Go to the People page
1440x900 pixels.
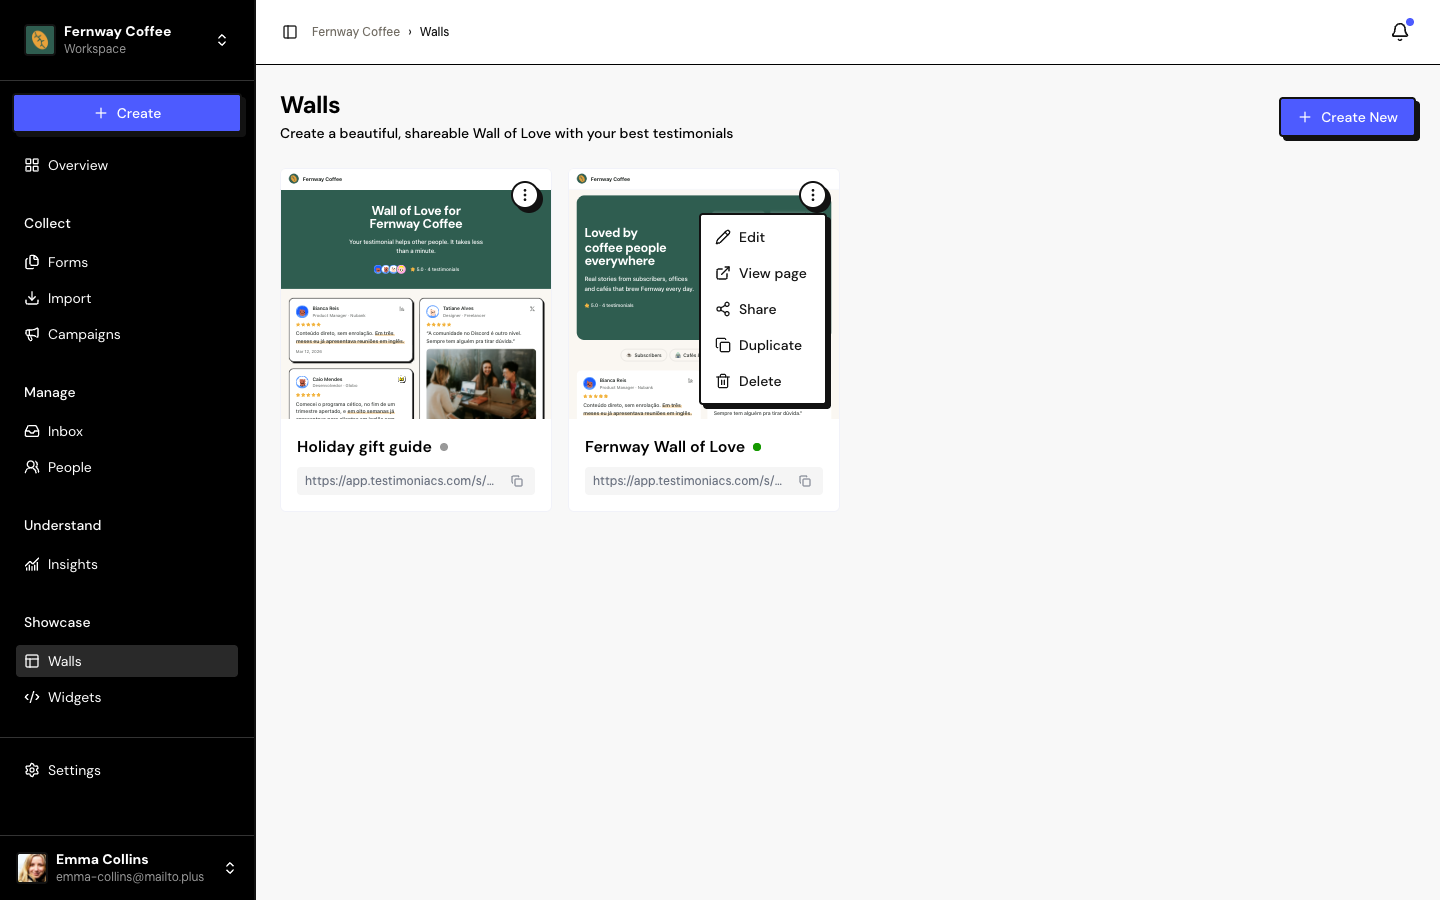click(127, 467)
